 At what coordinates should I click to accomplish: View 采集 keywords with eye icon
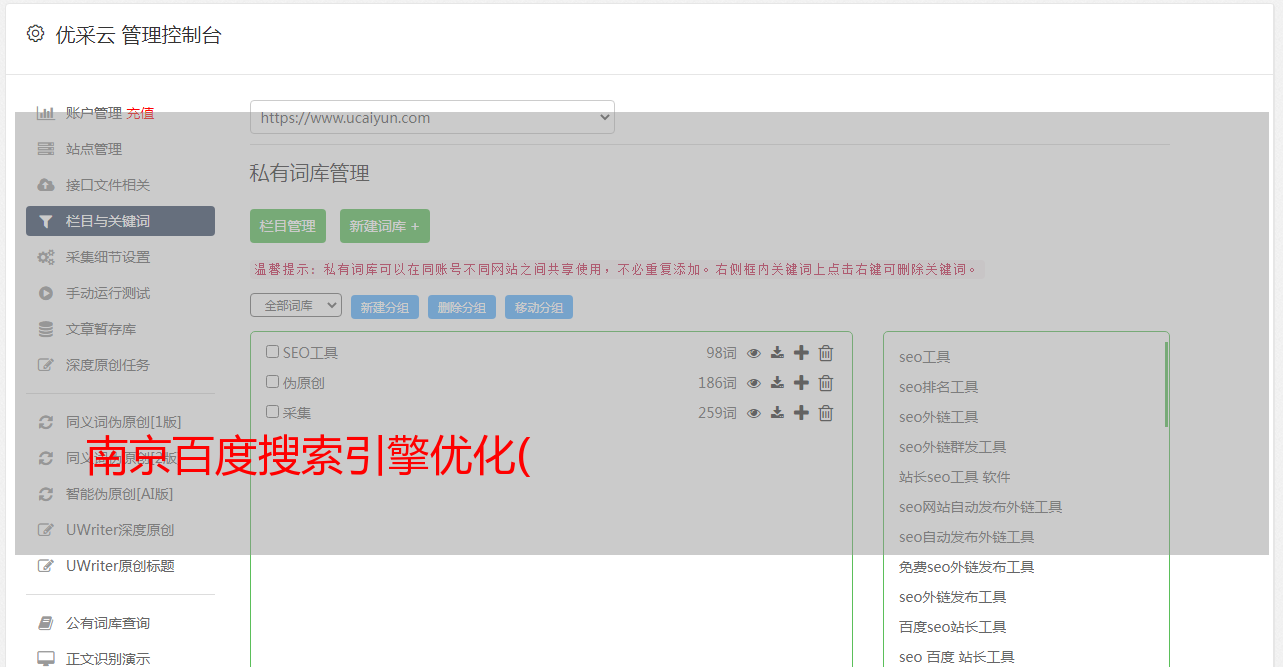[754, 413]
